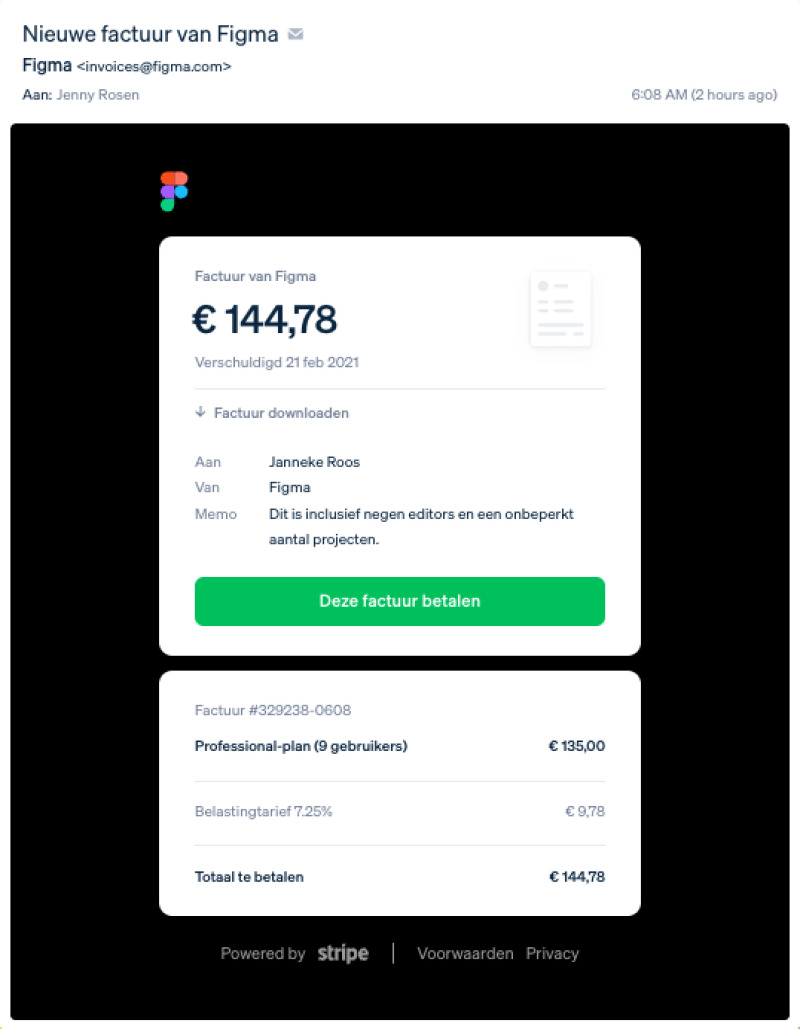Image resolution: width=800 pixels, height=1029 pixels.
Task: Click the Figma sender name
Action: [x=47, y=66]
